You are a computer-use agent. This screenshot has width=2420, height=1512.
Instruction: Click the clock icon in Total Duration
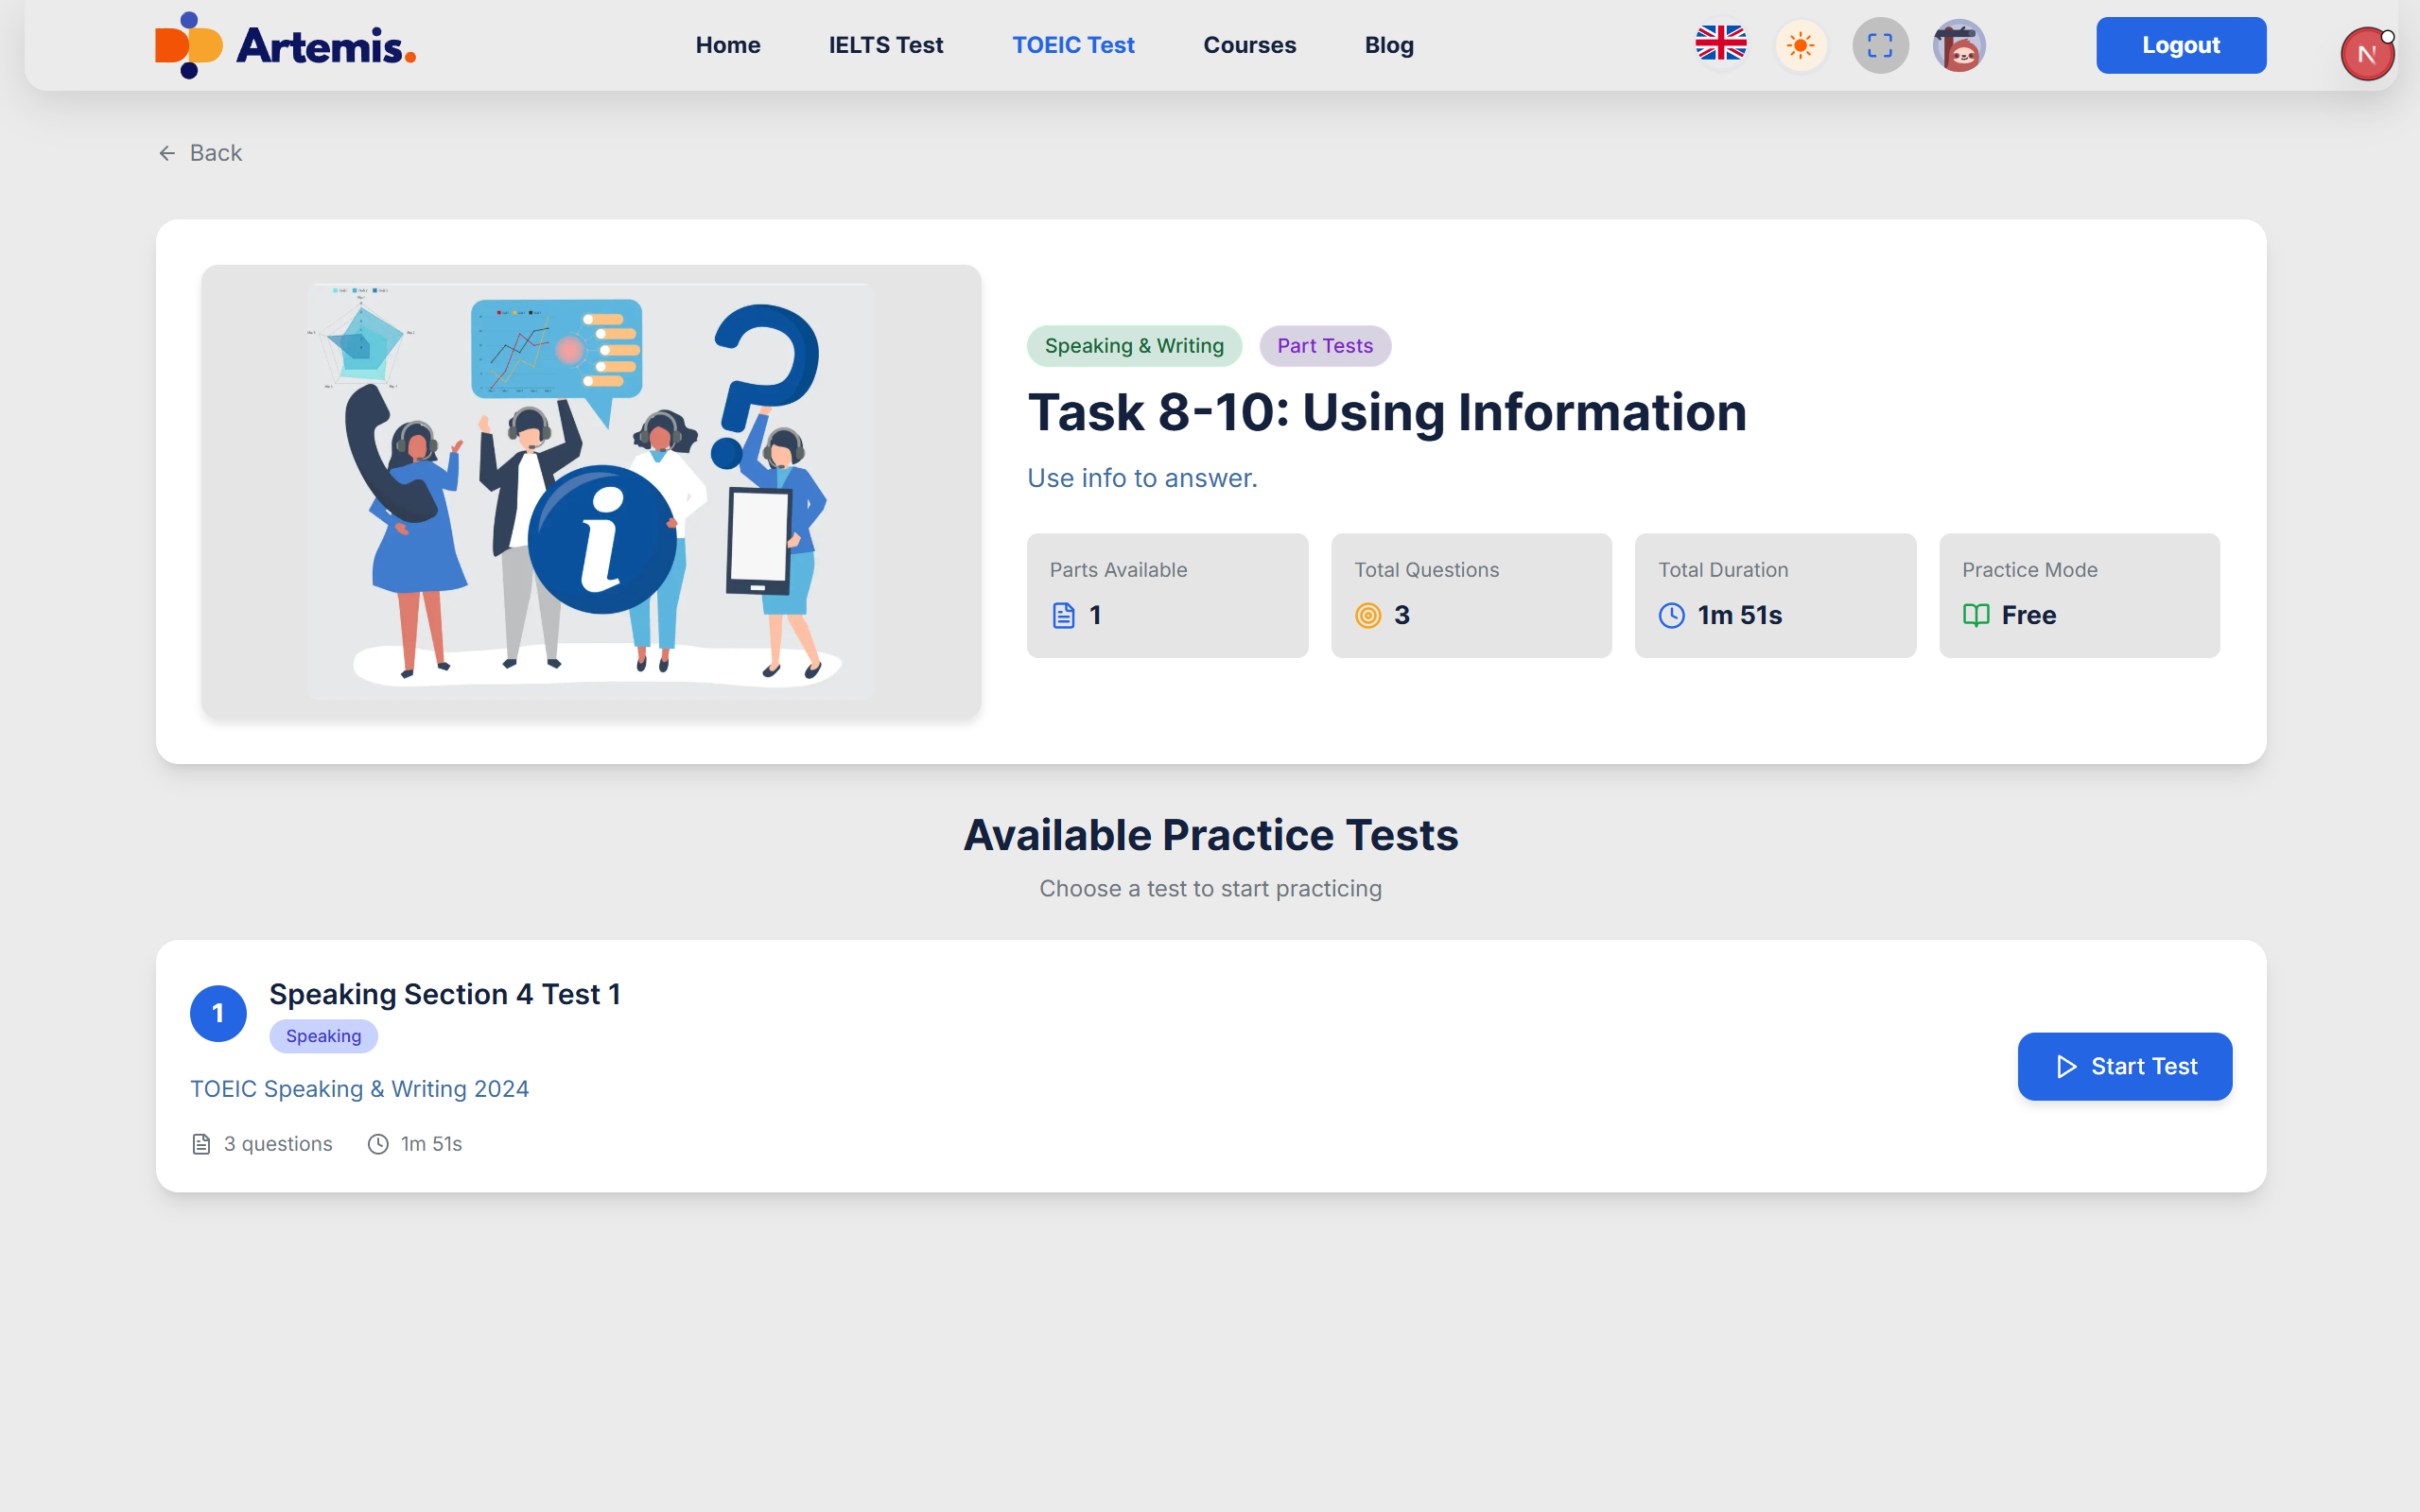1671,615
